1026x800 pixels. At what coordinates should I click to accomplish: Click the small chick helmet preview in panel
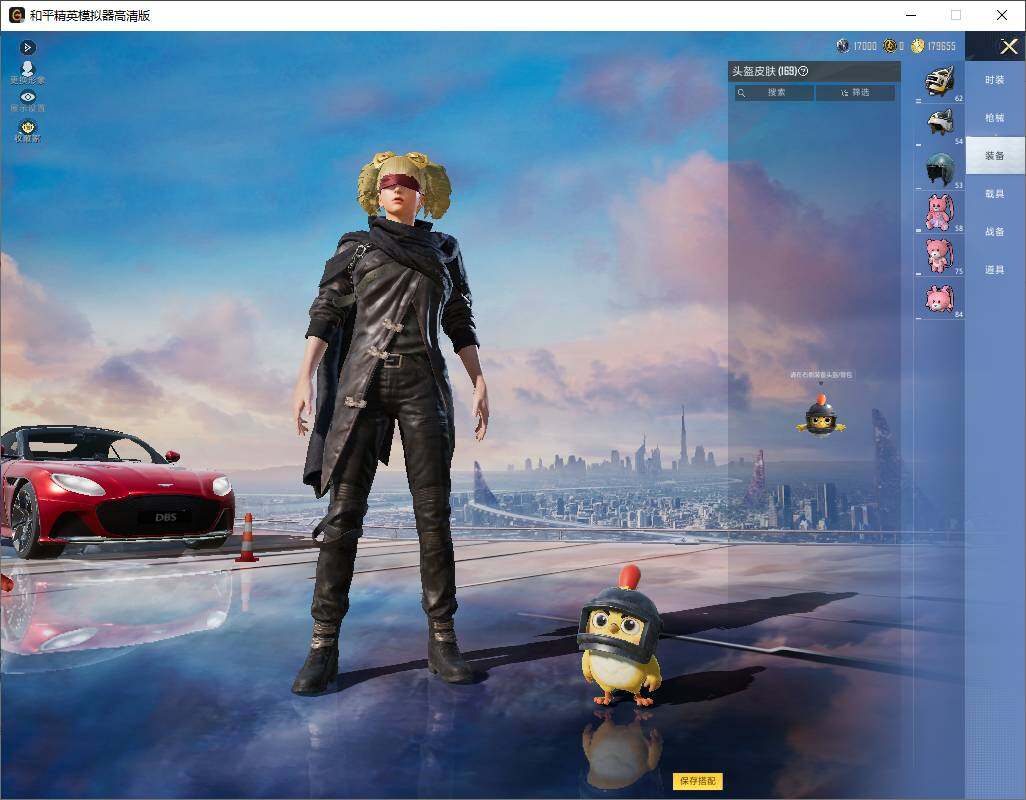coord(821,415)
